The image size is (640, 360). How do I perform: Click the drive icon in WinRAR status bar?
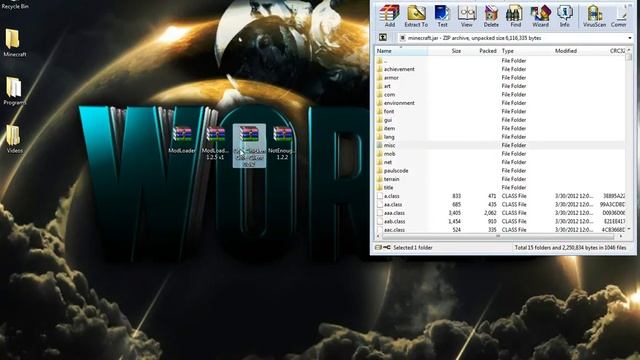pos(378,247)
